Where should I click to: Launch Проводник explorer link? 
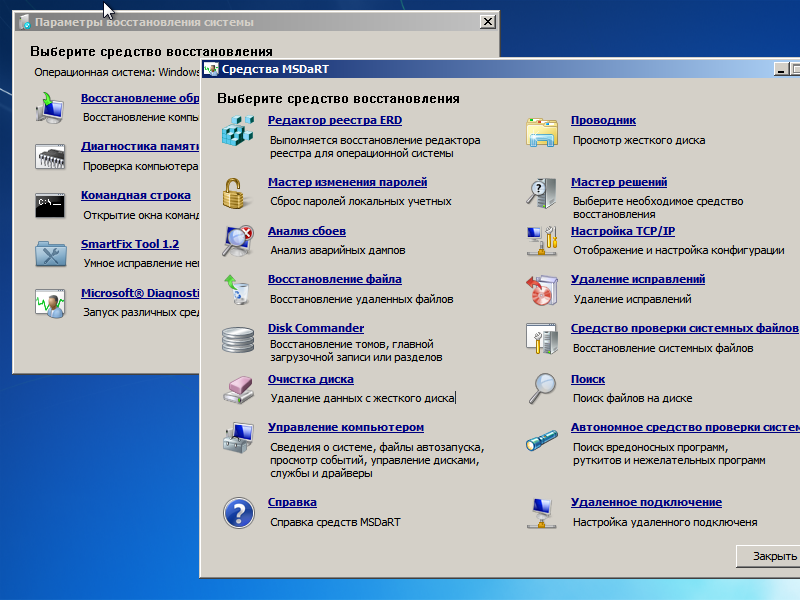[x=603, y=120]
